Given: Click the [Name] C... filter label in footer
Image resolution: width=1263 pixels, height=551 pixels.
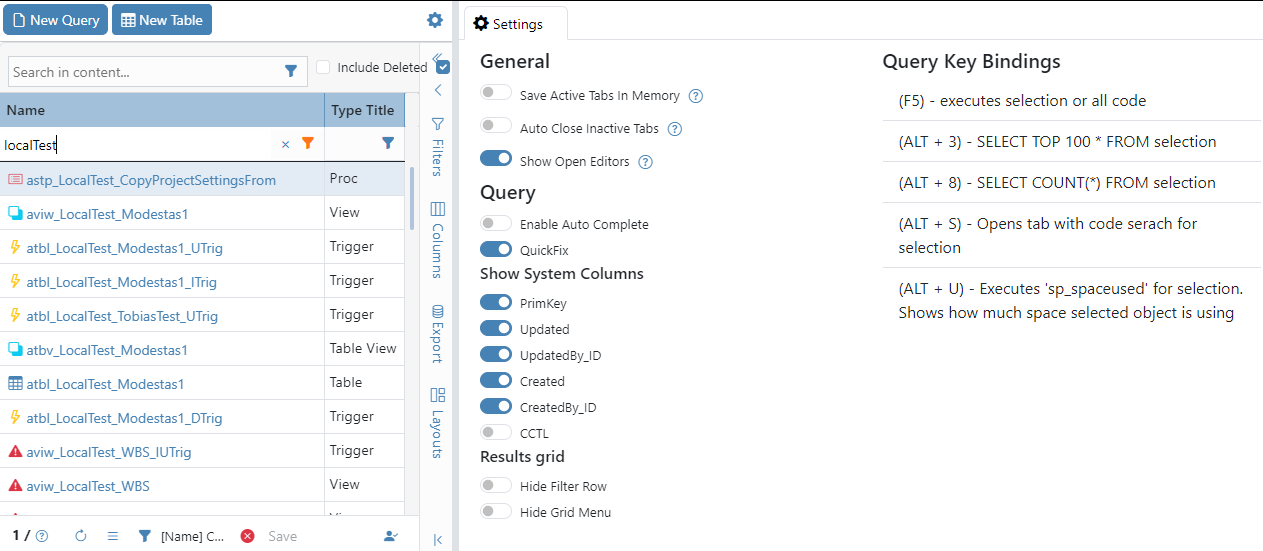Looking at the screenshot, I should click(193, 536).
